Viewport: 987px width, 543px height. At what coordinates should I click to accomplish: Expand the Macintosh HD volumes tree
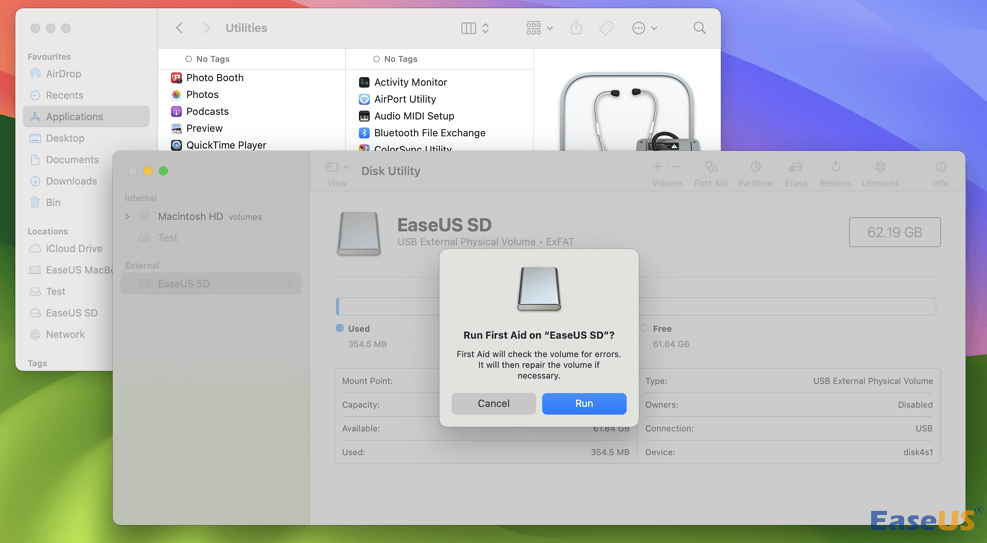[x=128, y=217]
